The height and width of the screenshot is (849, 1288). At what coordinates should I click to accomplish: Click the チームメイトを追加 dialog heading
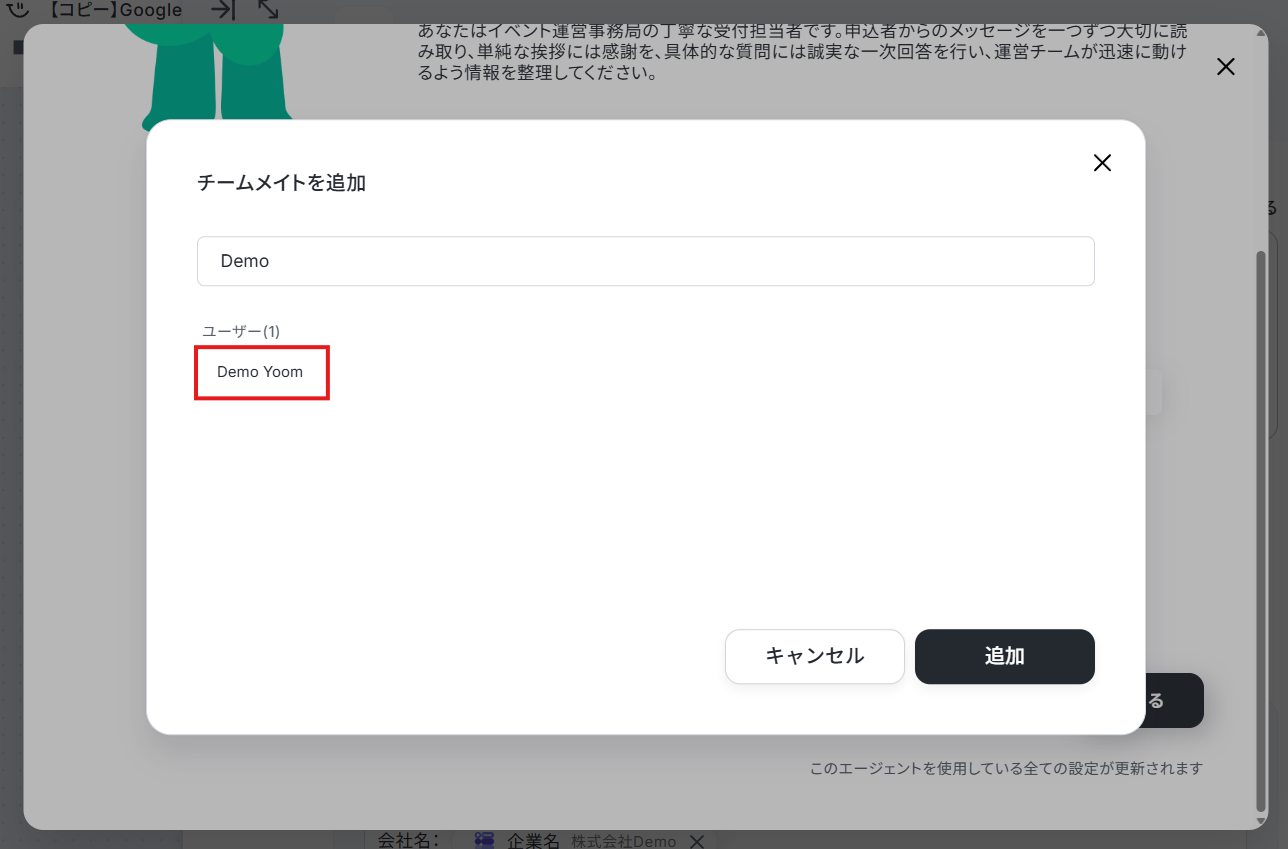281,183
